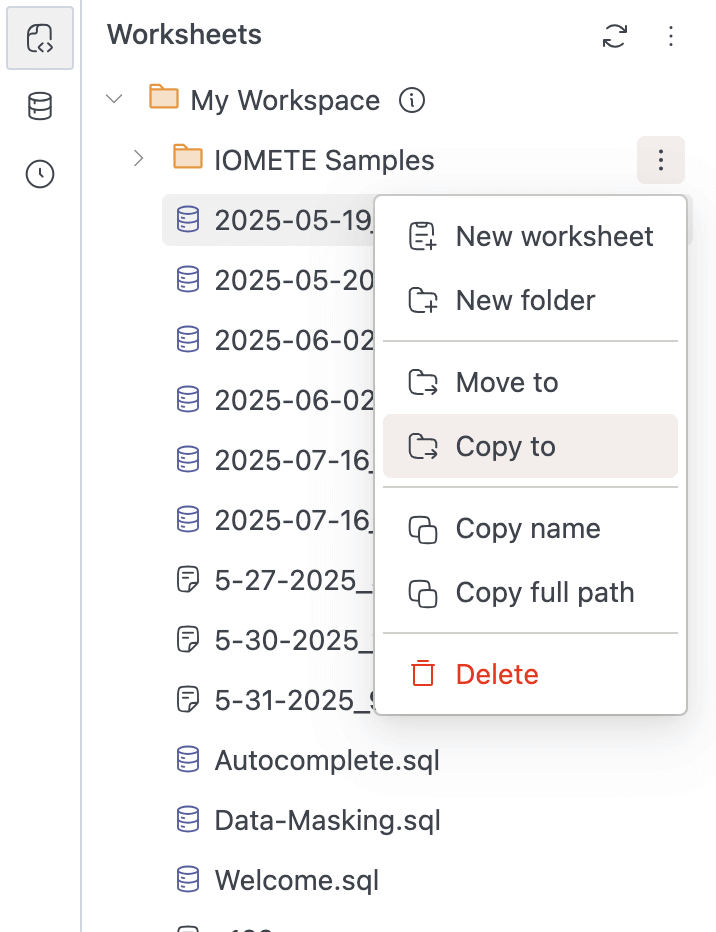Open the Worksheets overflow menu

tap(671, 36)
